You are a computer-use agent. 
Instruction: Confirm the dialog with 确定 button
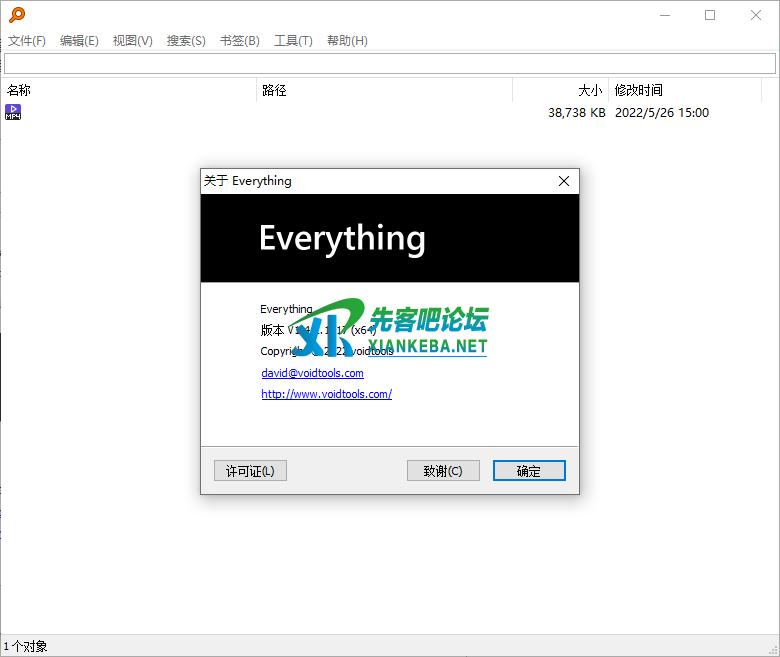[x=529, y=471]
